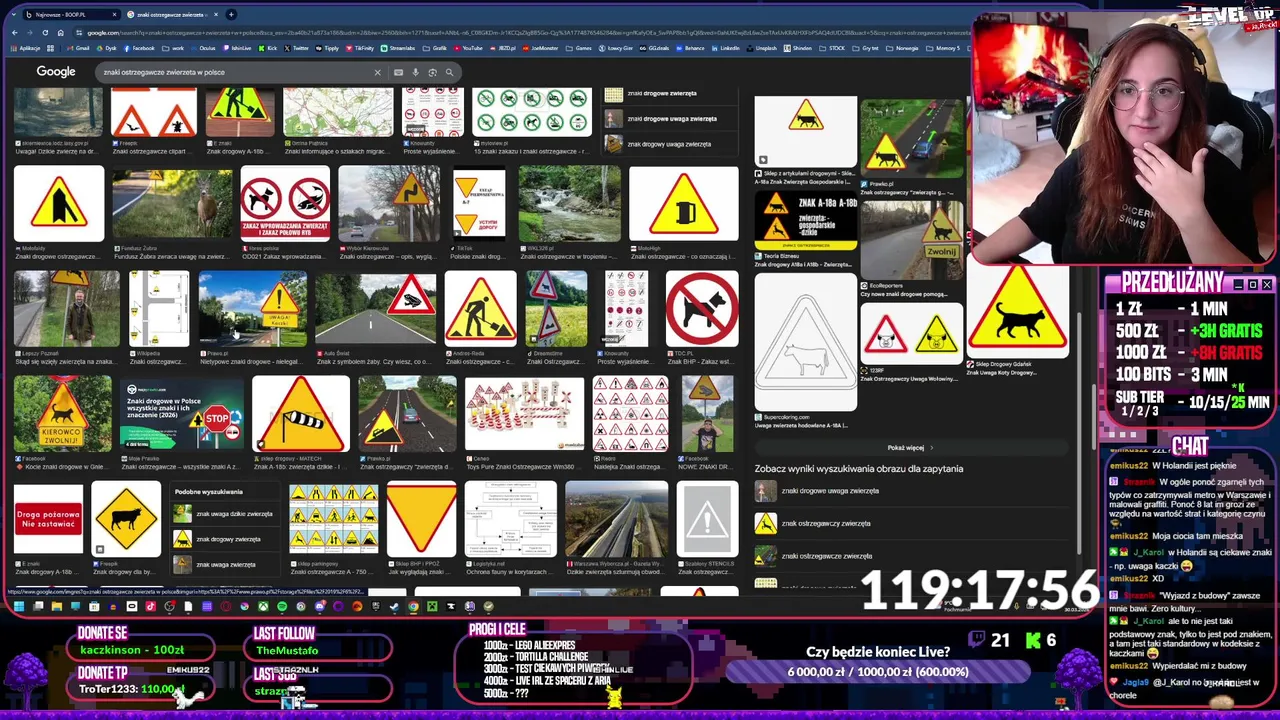The image size is (1280, 720).
Task: Open the Chrome home page button
Action: click(x=60, y=33)
